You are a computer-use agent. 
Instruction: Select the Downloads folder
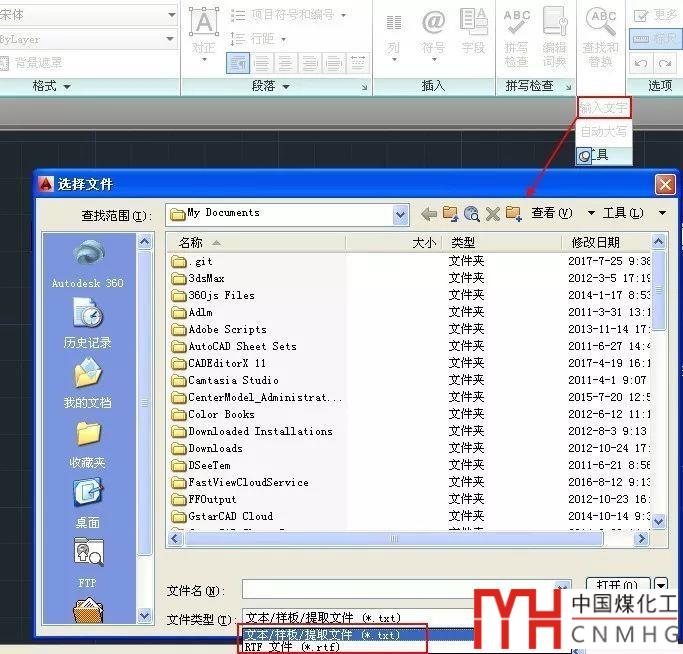click(x=207, y=448)
